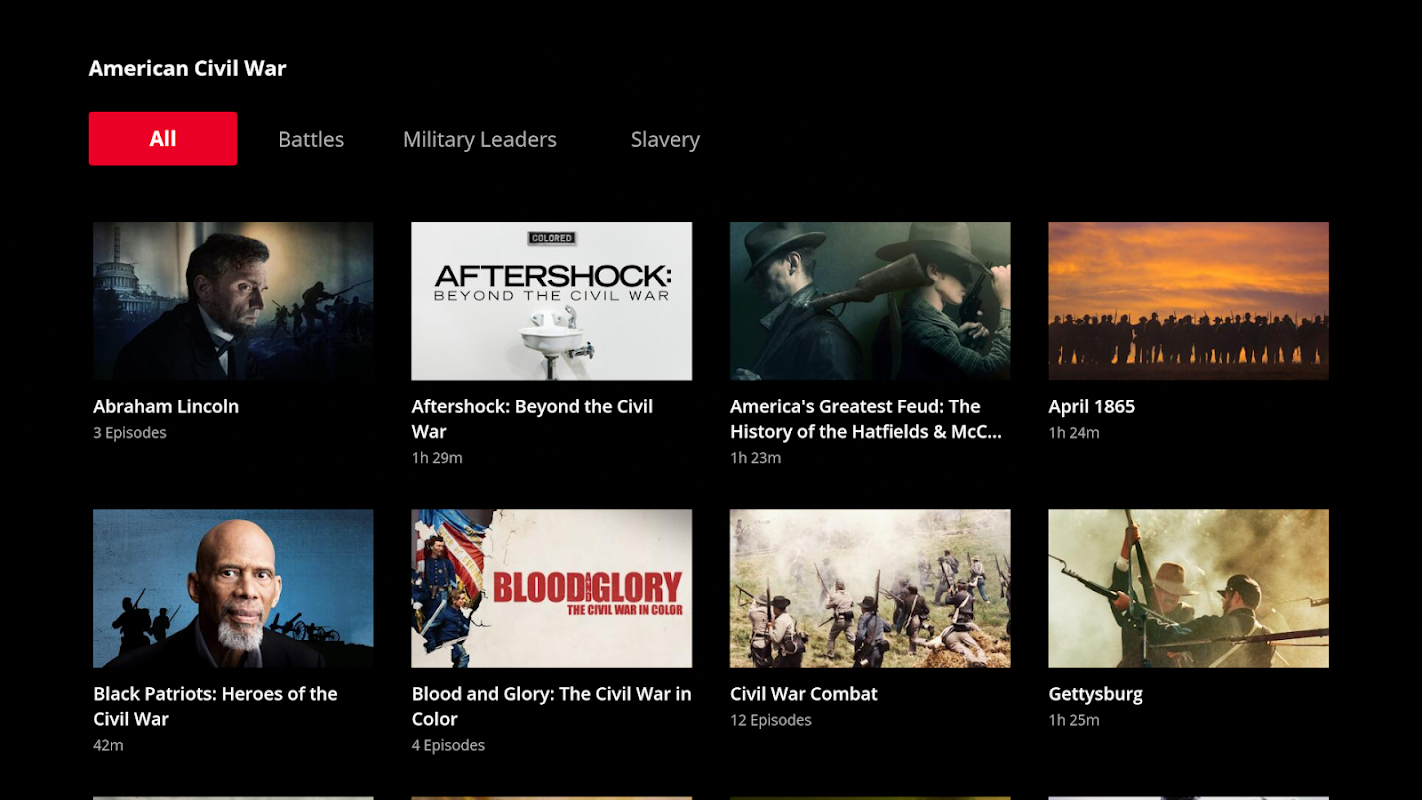The width and height of the screenshot is (1422, 800).
Task: Click the 12 Episodes label under Civil War Combat
Action: [x=771, y=720]
